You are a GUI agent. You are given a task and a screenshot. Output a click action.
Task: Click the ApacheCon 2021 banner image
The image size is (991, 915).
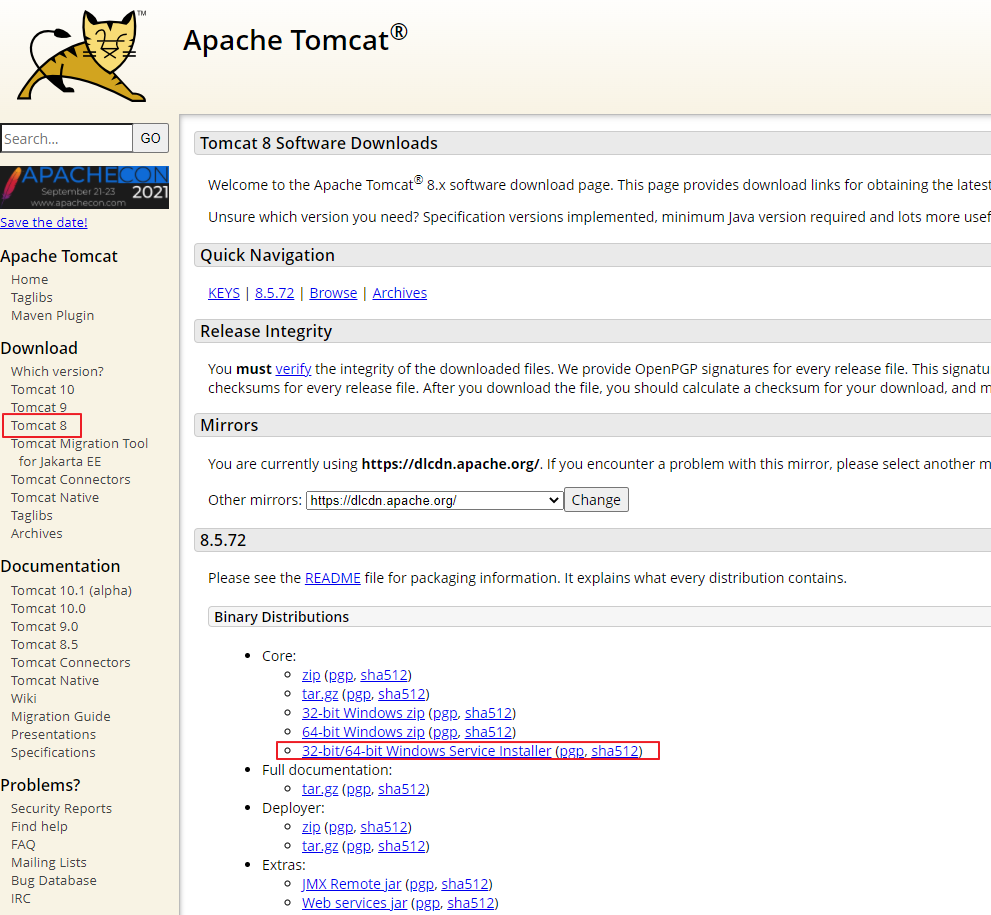[85, 187]
